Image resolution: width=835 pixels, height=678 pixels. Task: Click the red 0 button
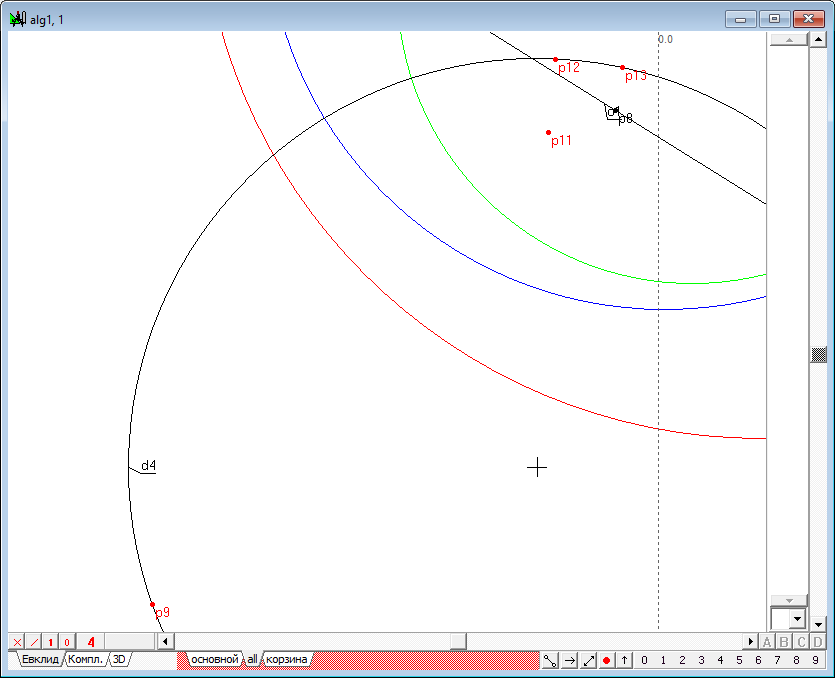[67, 642]
